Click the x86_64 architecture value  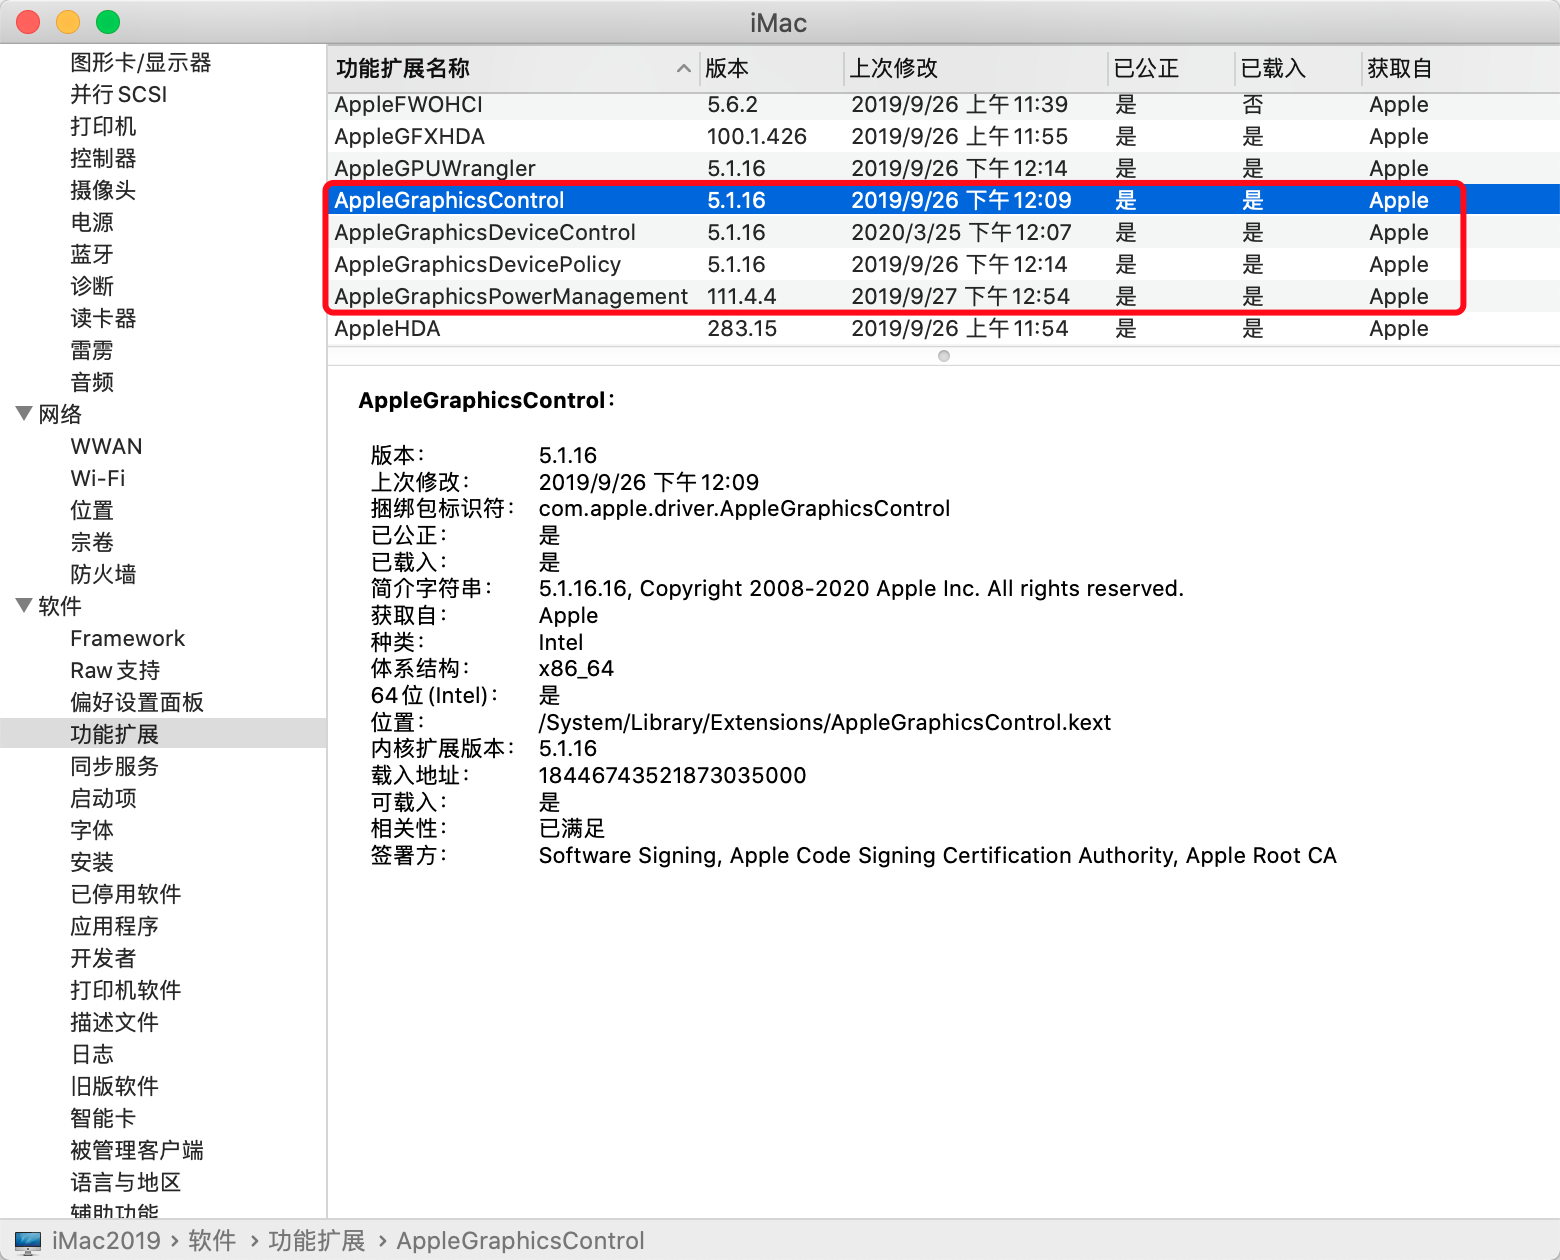coord(576,668)
